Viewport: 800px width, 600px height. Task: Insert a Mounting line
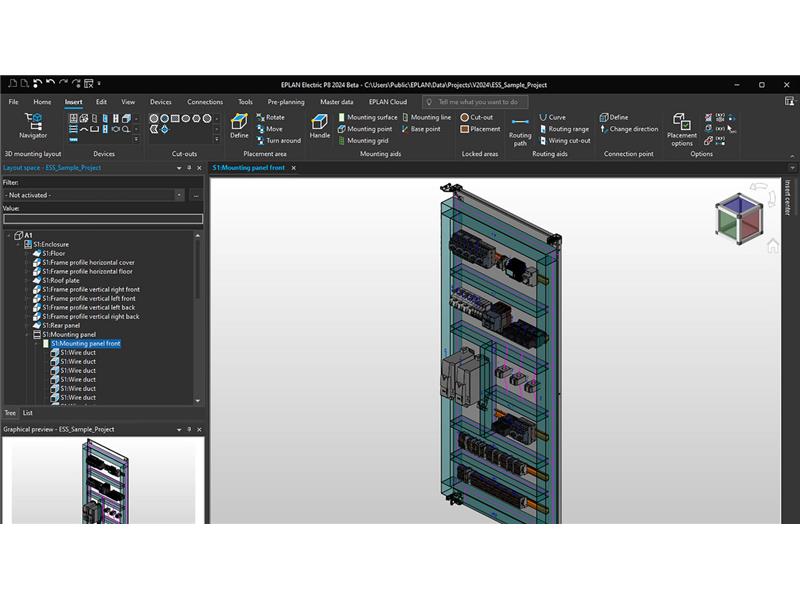[x=427, y=117]
